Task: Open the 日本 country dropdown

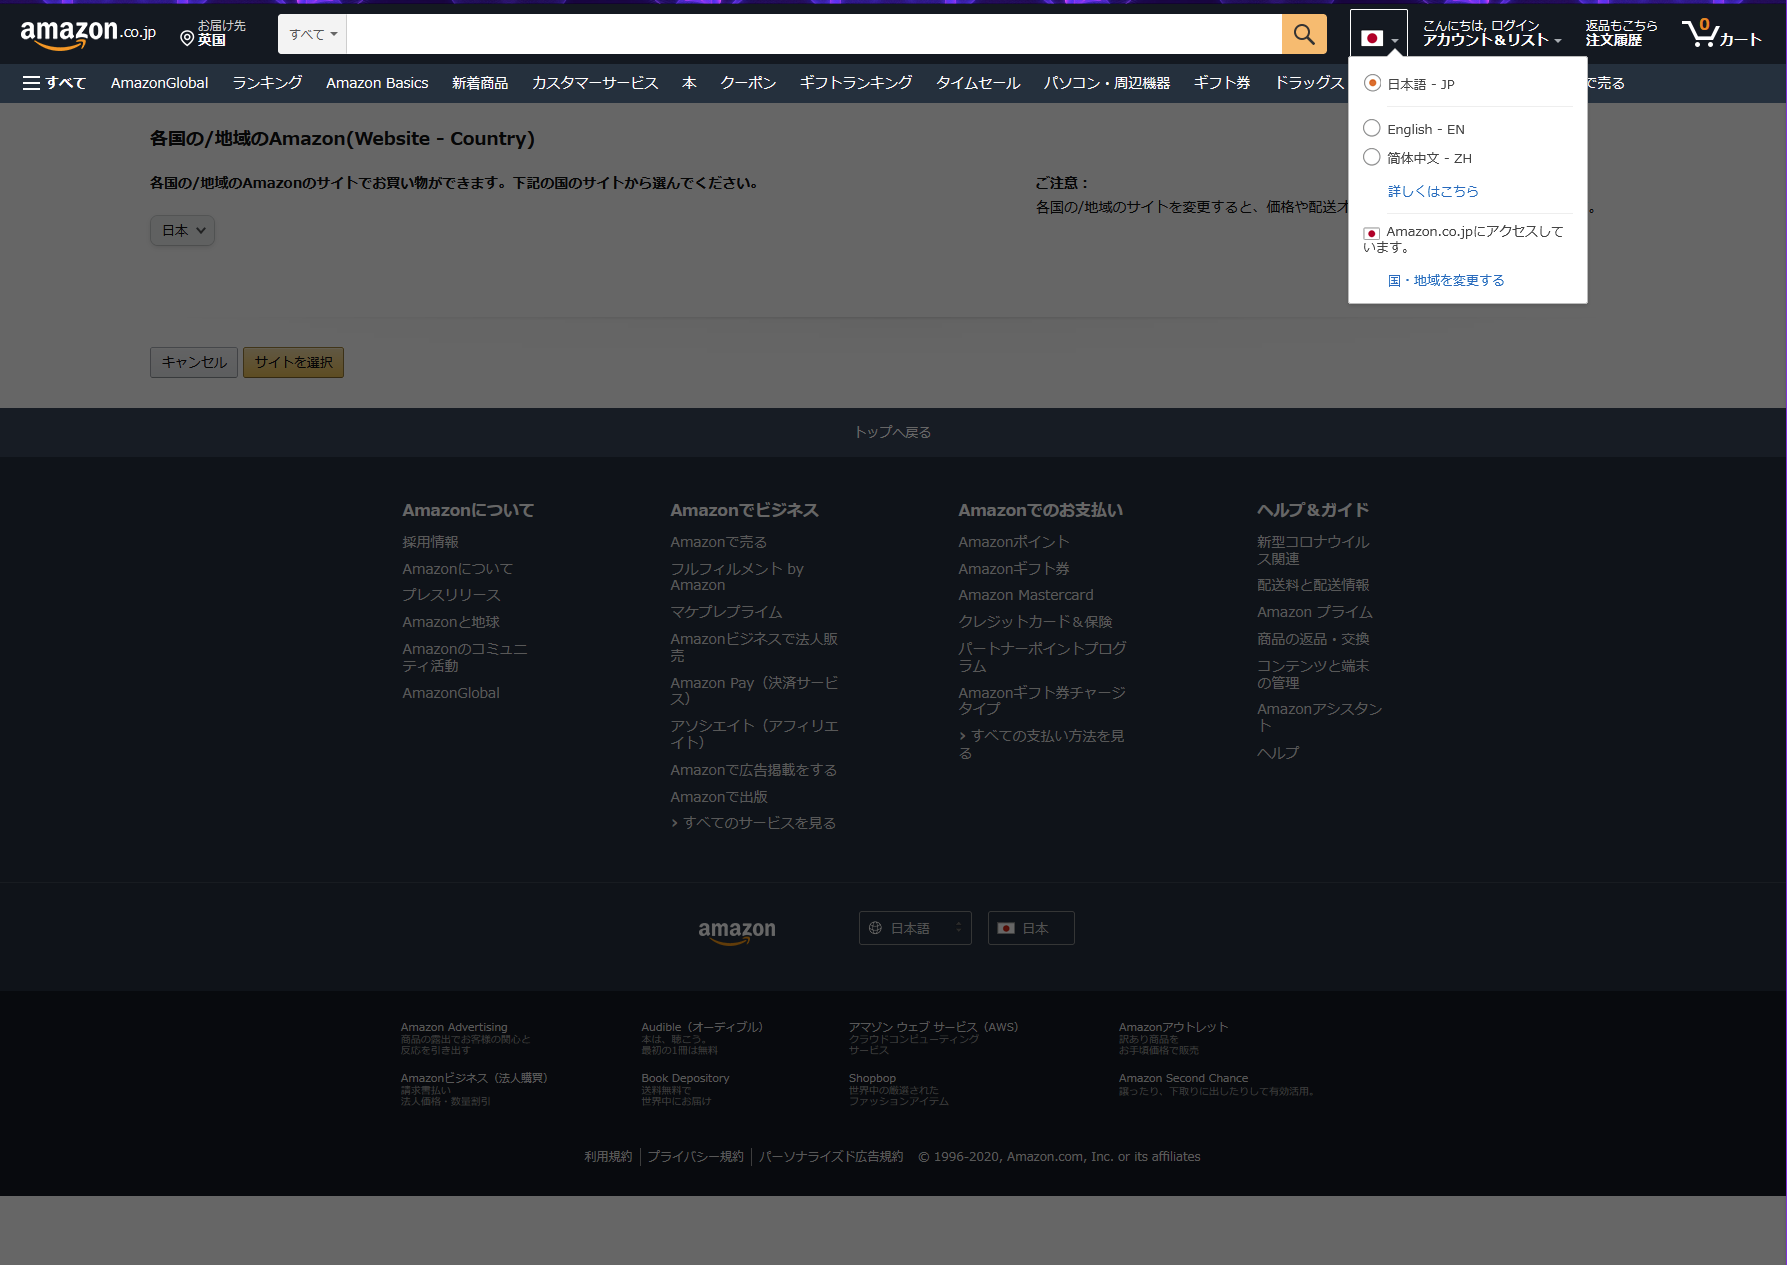Action: pyautogui.click(x=183, y=230)
